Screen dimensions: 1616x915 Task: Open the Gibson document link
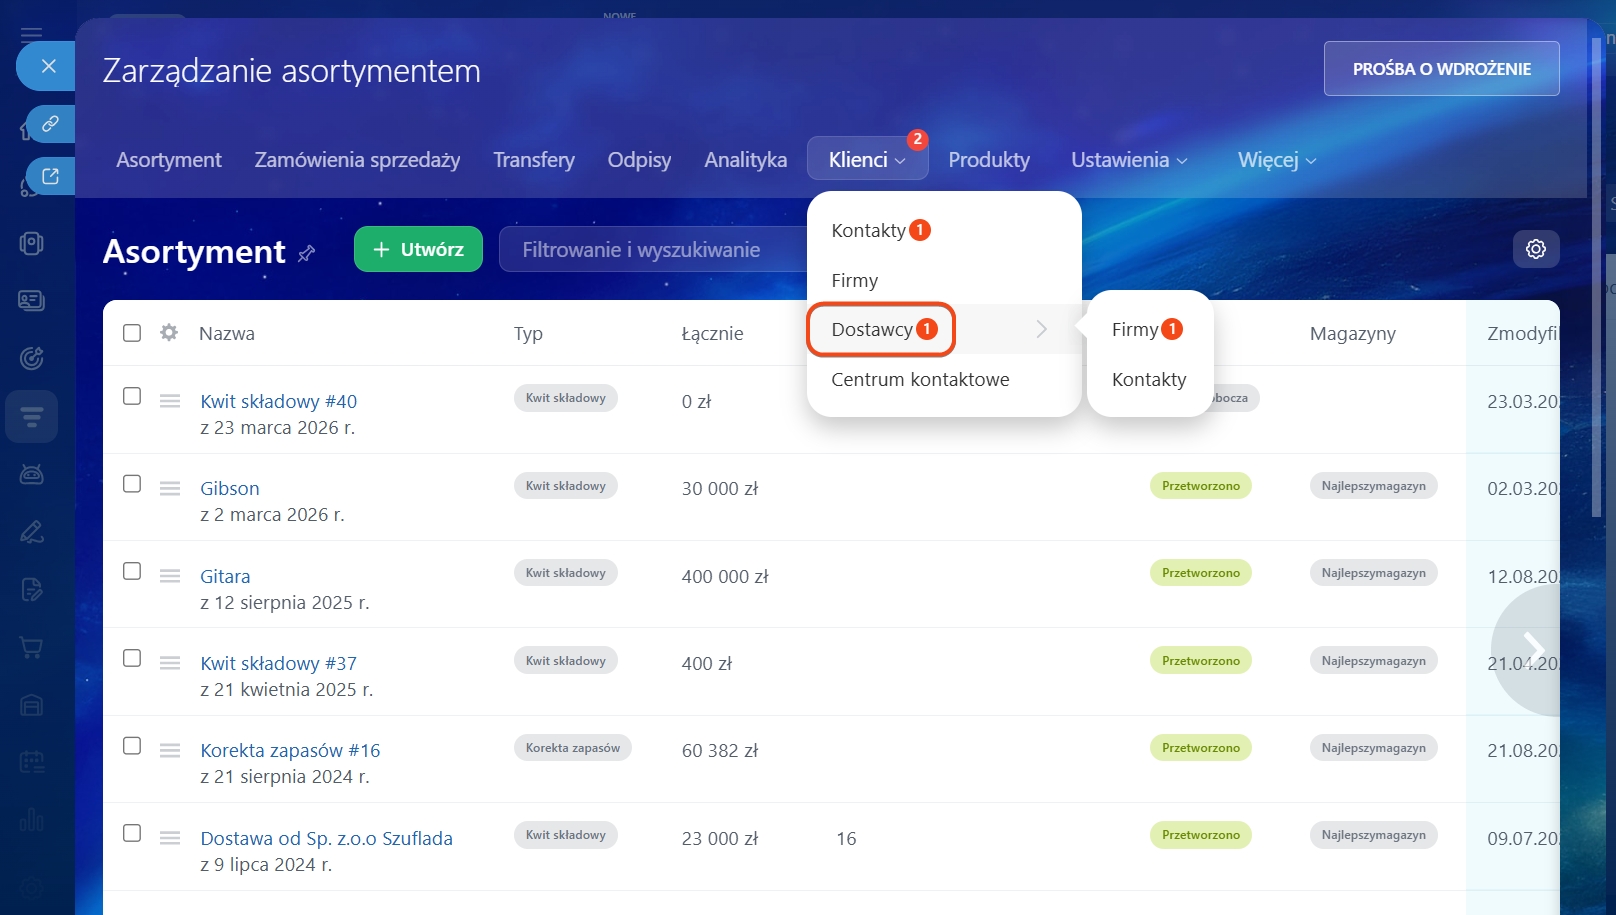point(230,488)
